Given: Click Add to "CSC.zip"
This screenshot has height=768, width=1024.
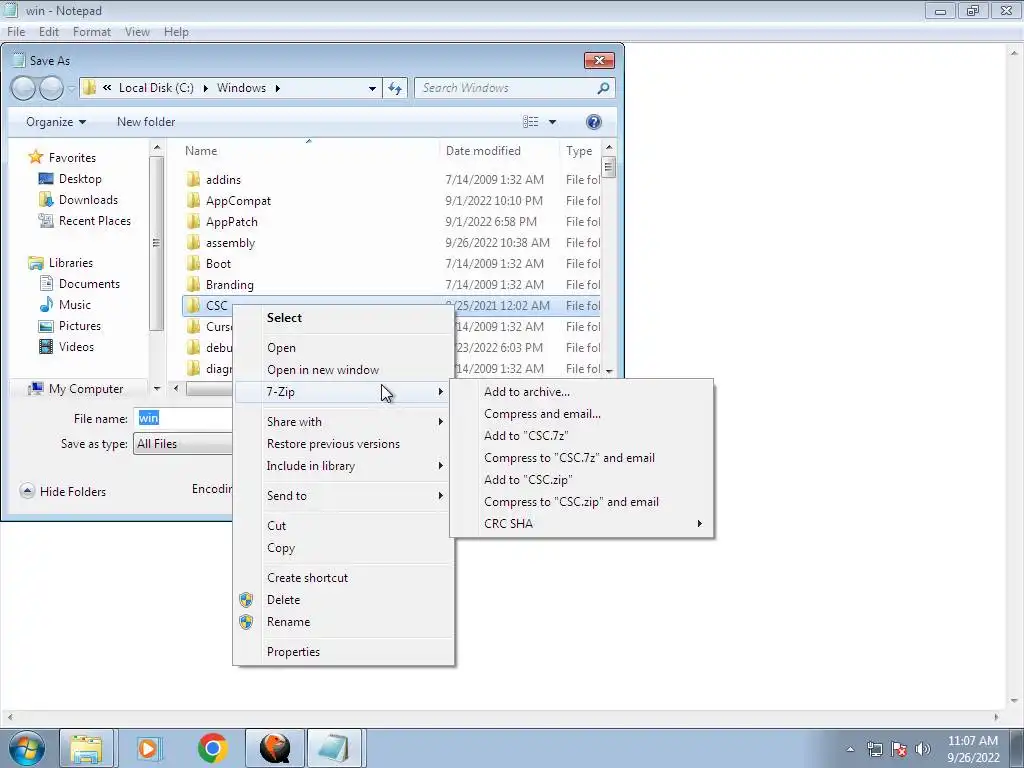Looking at the screenshot, I should [582, 480].
